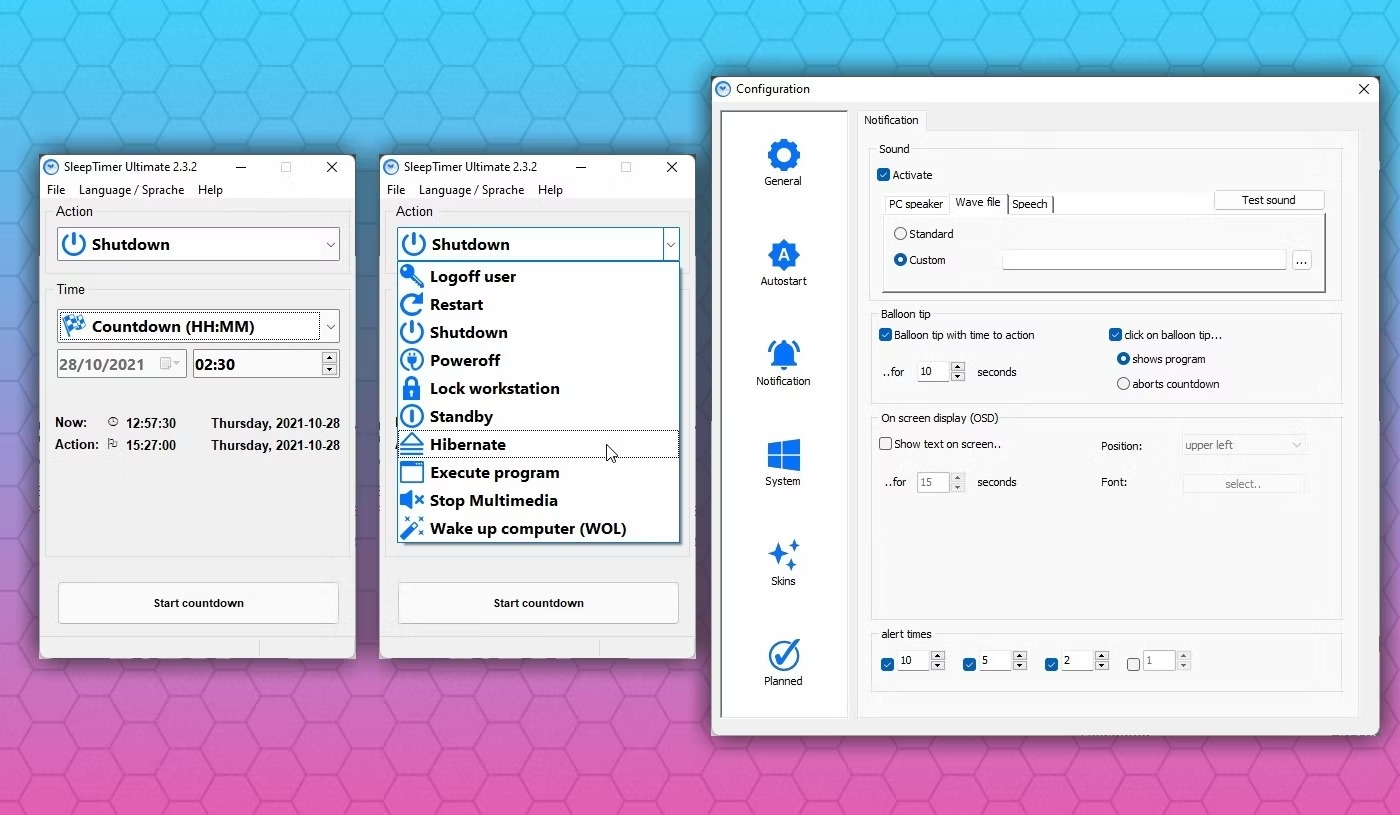1400x815 pixels.
Task: Start countdown in middle window
Action: (538, 603)
